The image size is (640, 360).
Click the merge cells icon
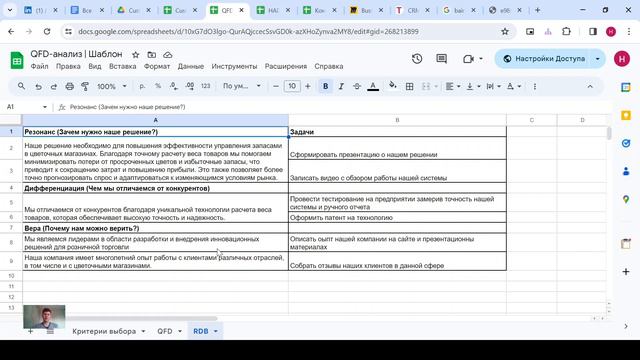click(426, 86)
